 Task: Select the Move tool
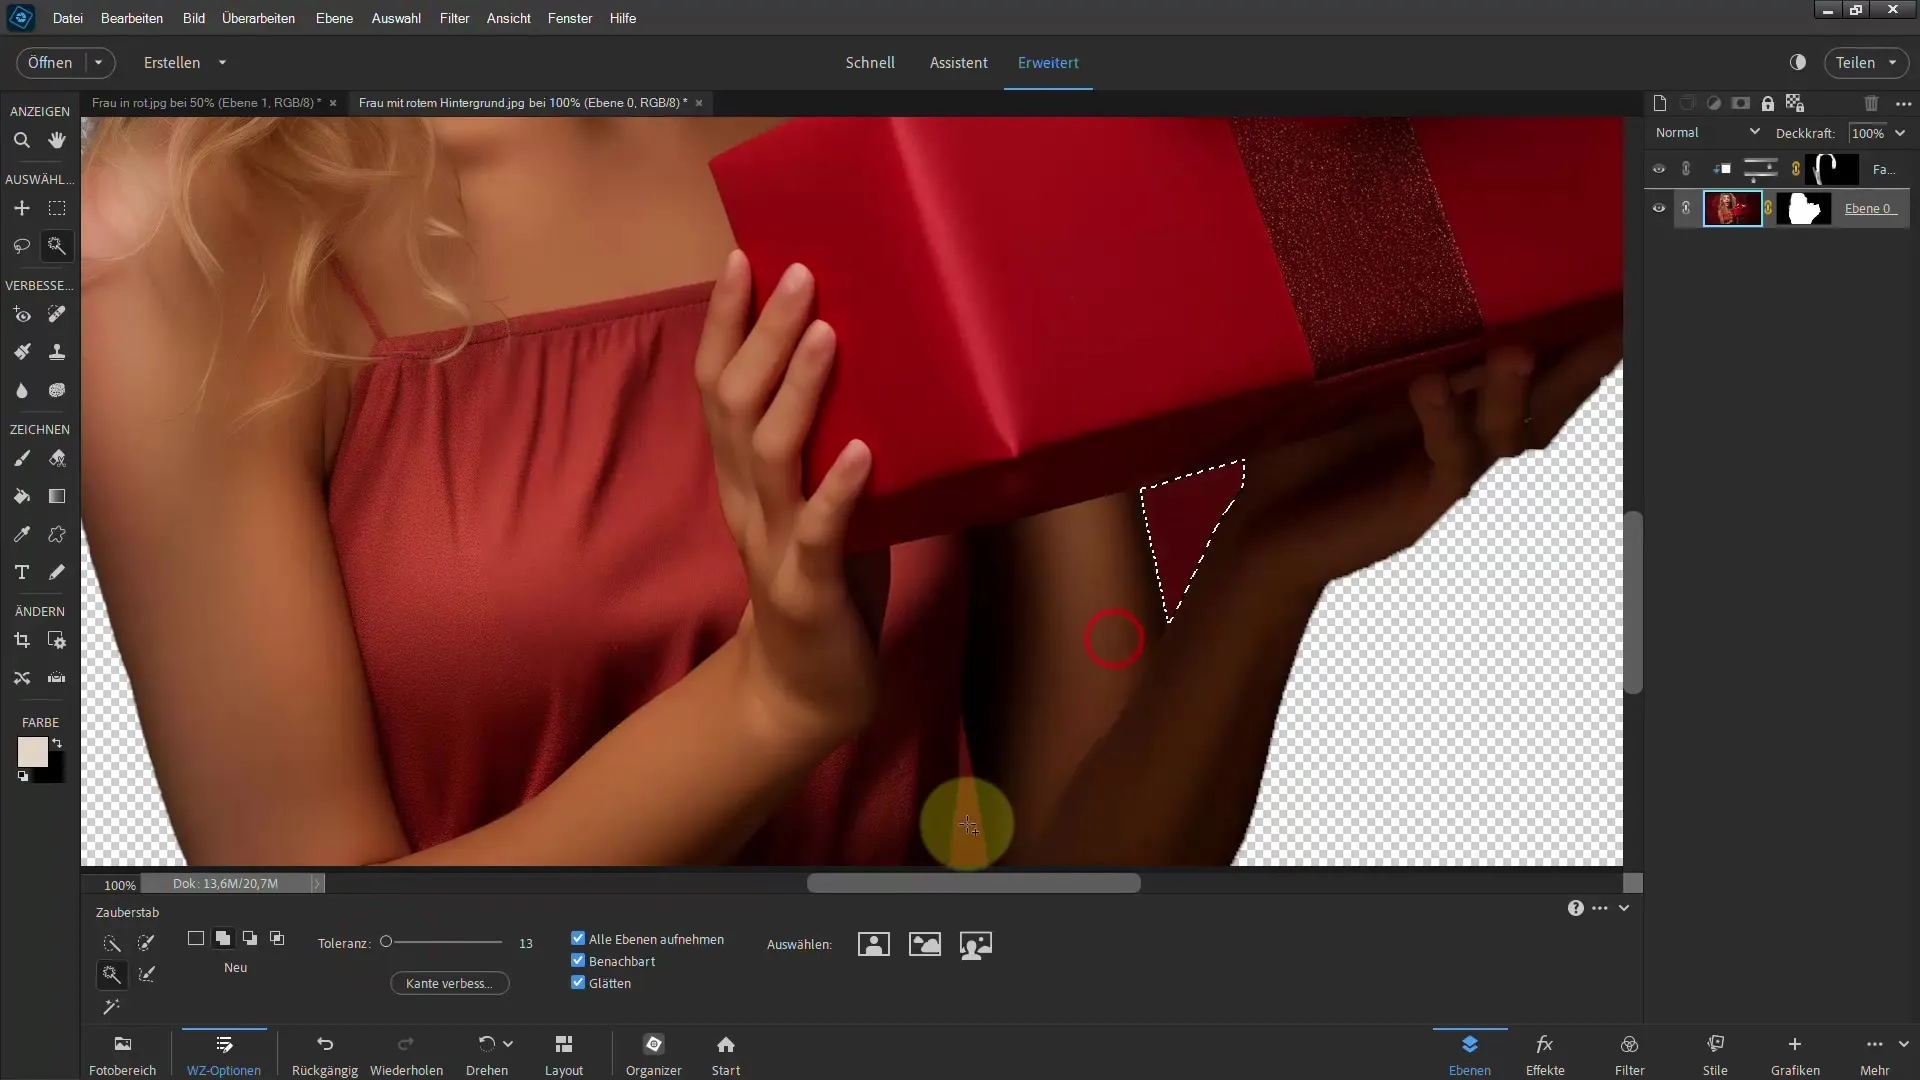point(21,208)
